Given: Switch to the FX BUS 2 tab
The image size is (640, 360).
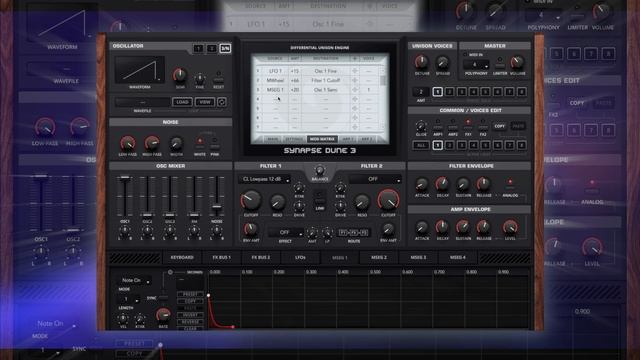Looking at the screenshot, I should tap(260, 258).
